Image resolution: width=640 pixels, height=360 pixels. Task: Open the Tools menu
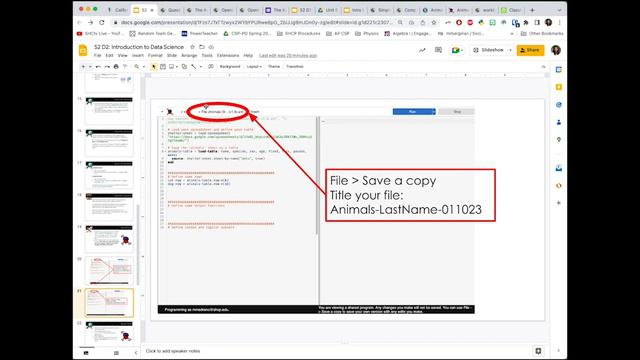click(x=207, y=56)
